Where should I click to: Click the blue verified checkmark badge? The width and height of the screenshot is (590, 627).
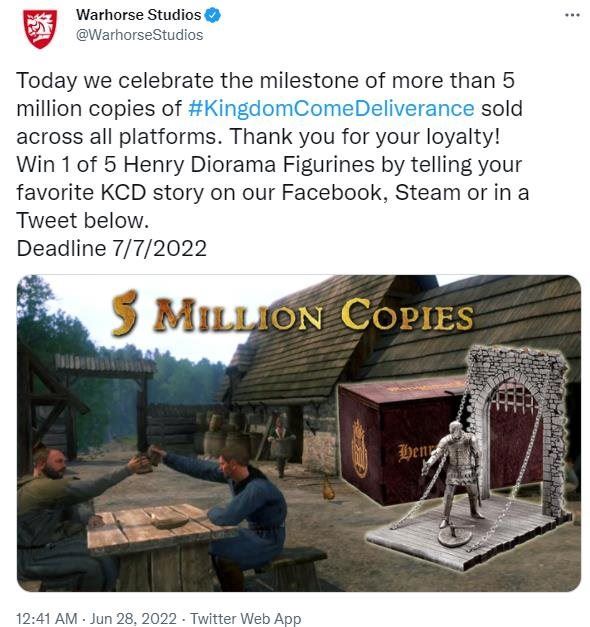(x=213, y=16)
